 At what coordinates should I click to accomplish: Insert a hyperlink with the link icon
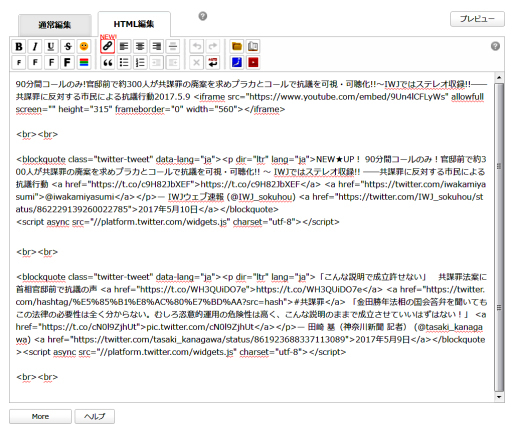coord(108,46)
